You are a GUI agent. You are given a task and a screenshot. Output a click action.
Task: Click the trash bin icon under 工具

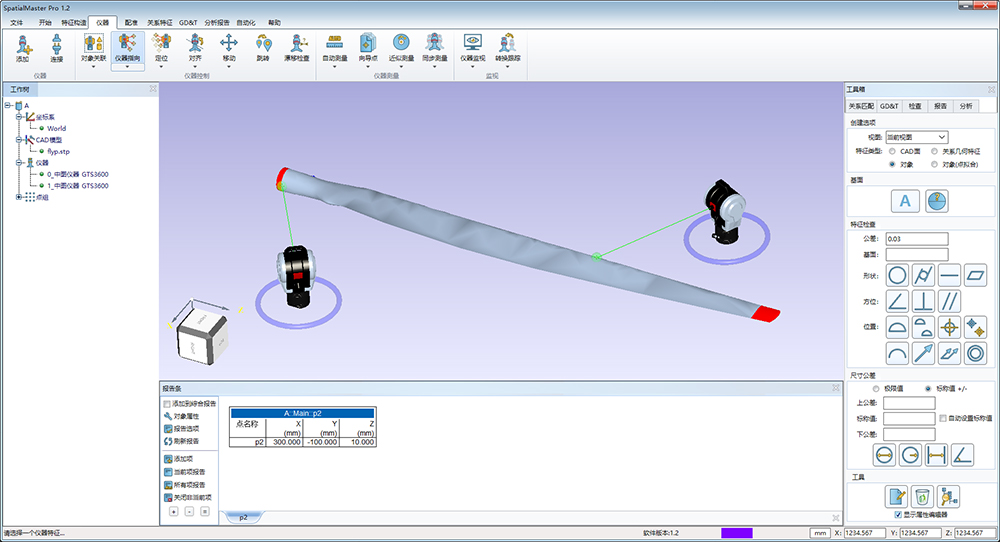pos(923,496)
